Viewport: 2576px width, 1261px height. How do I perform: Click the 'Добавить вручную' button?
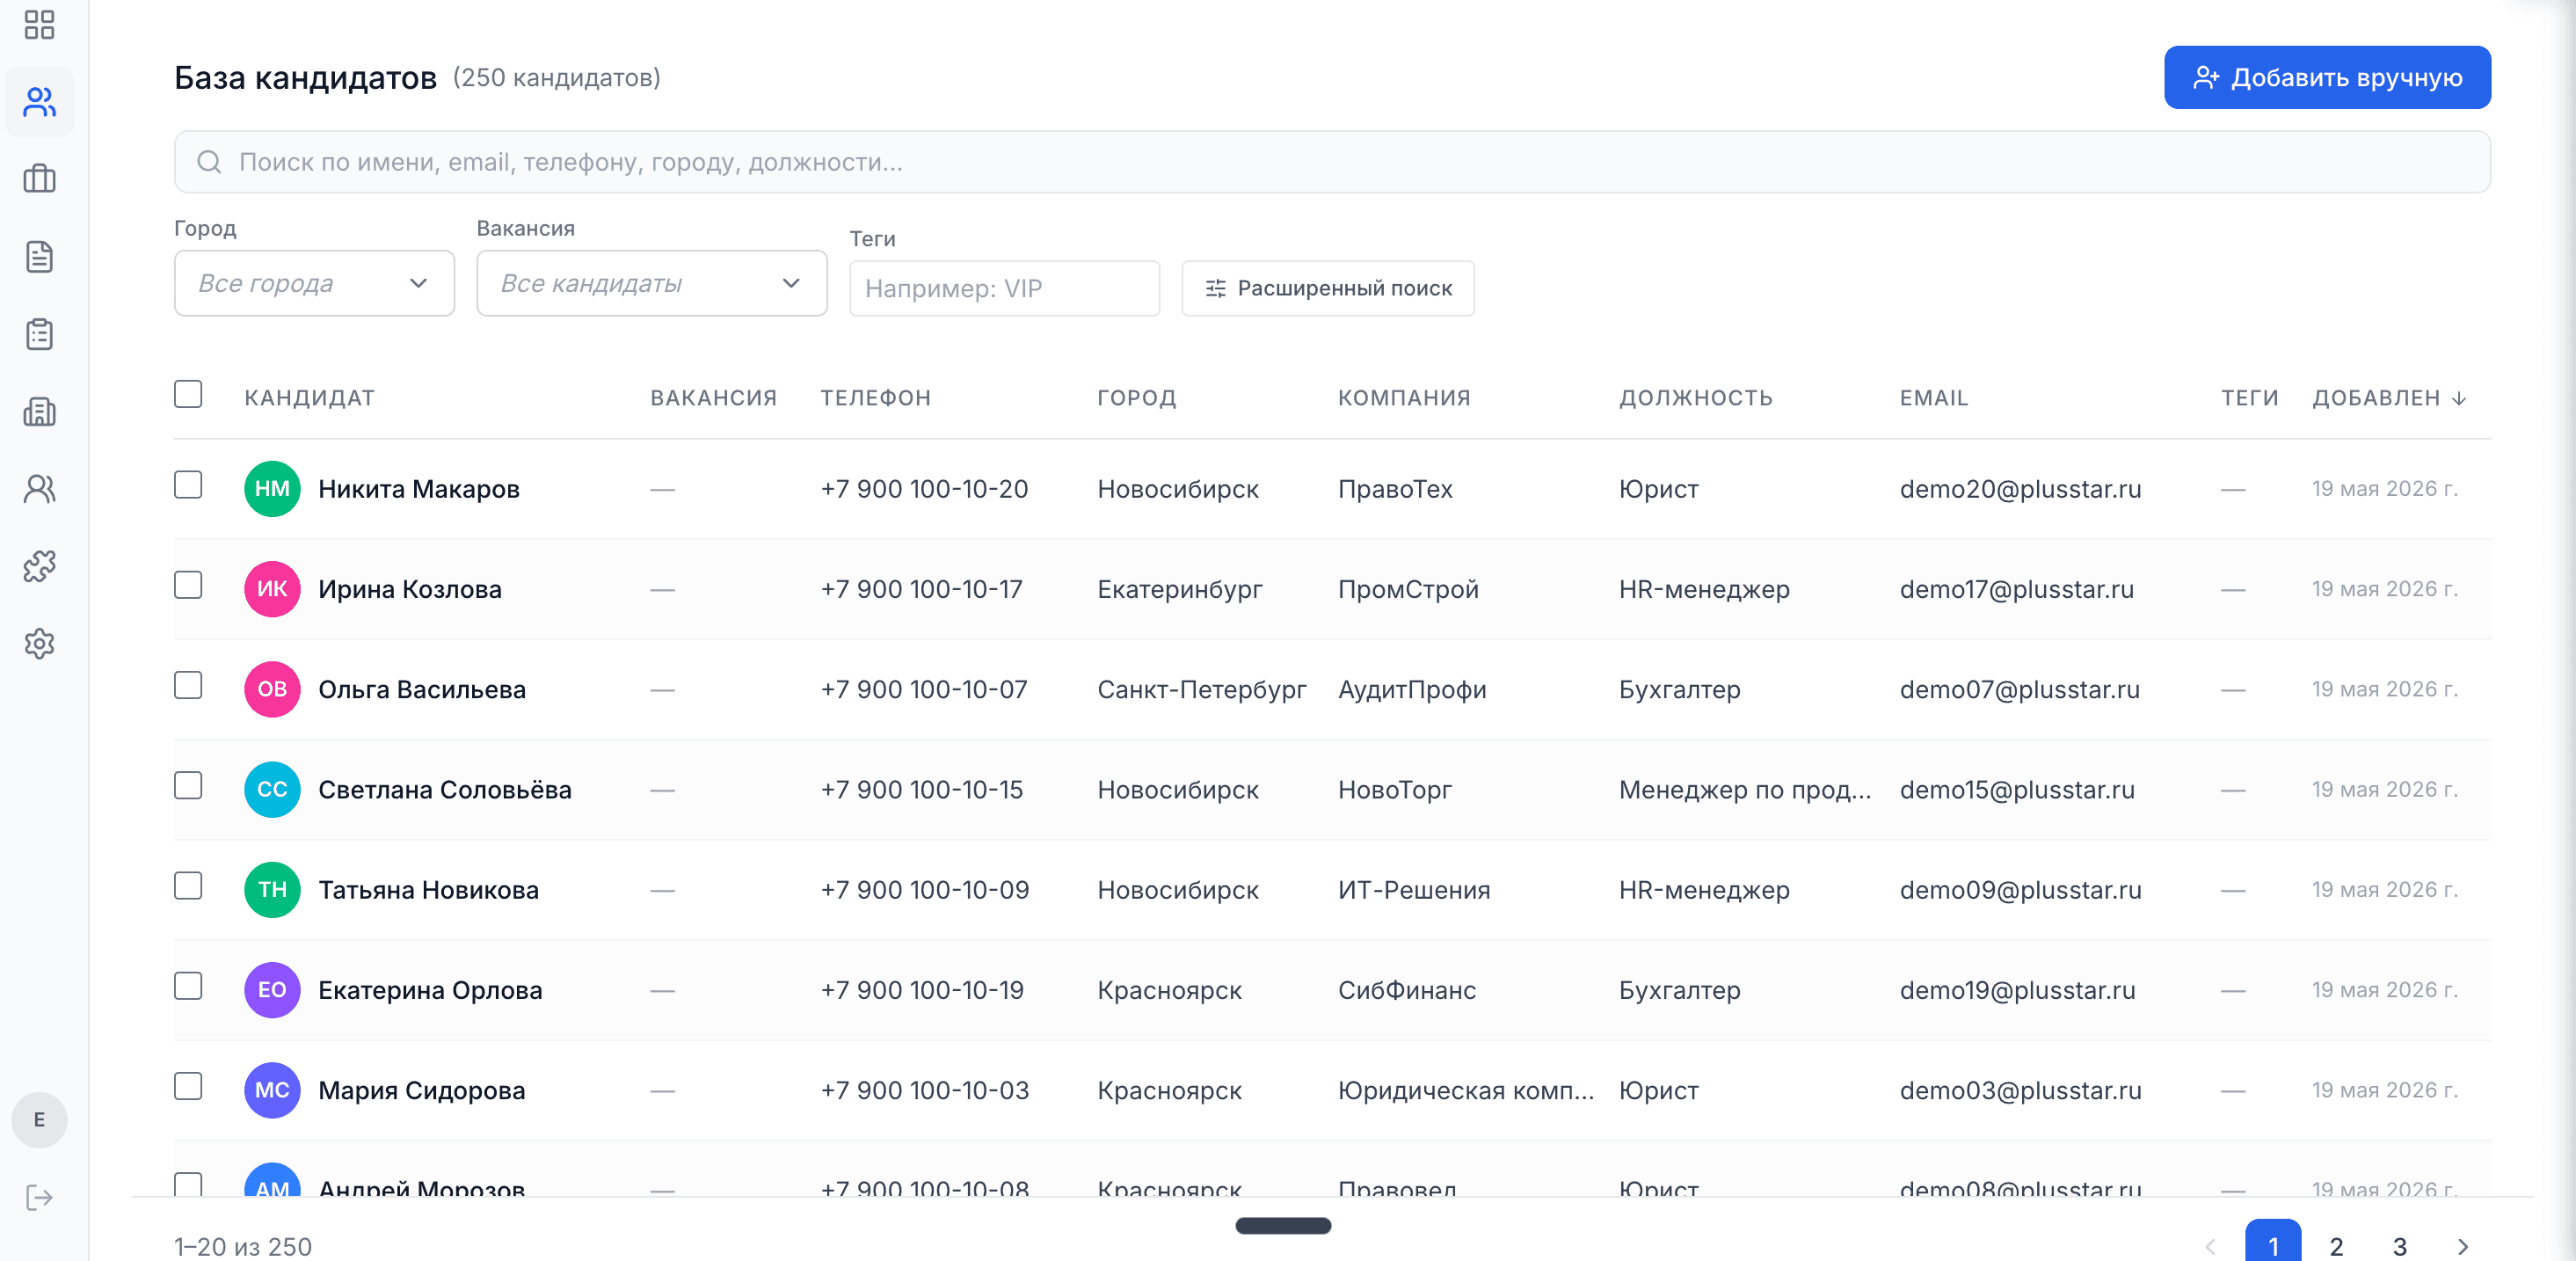[x=2327, y=77]
